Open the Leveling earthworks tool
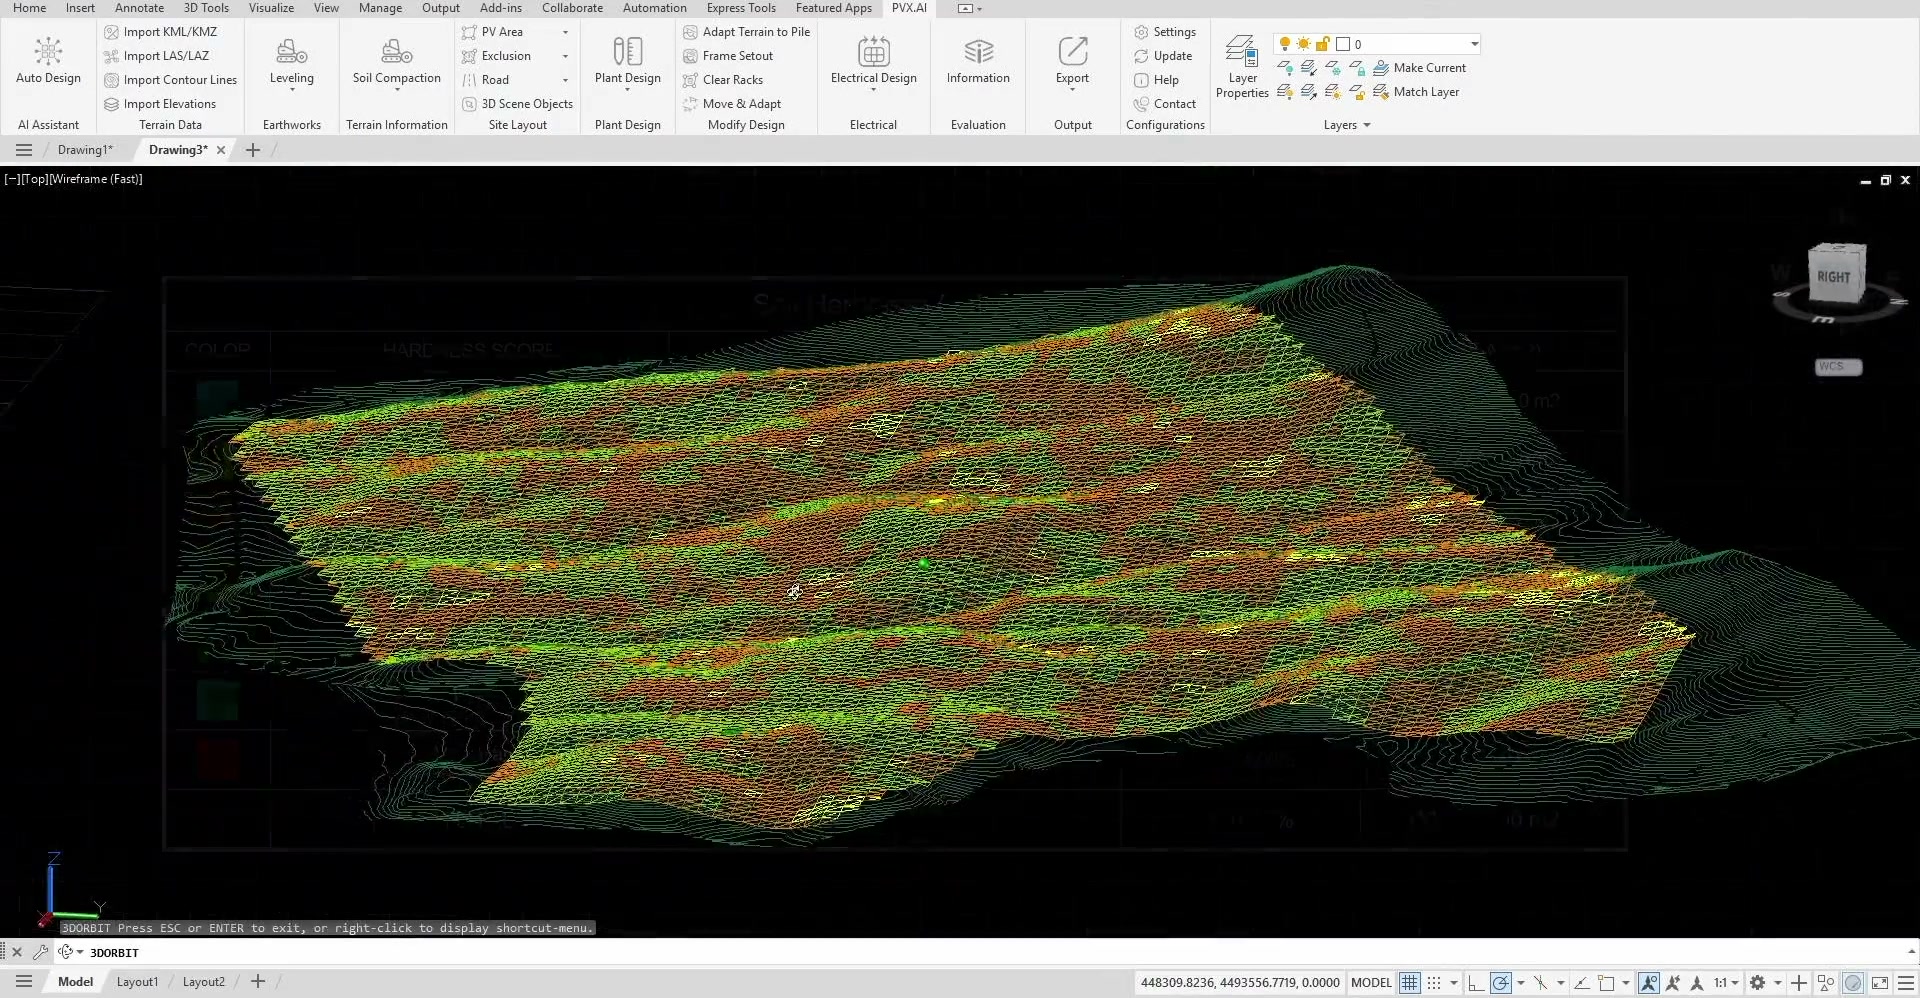The height and width of the screenshot is (998, 1920). [291, 62]
